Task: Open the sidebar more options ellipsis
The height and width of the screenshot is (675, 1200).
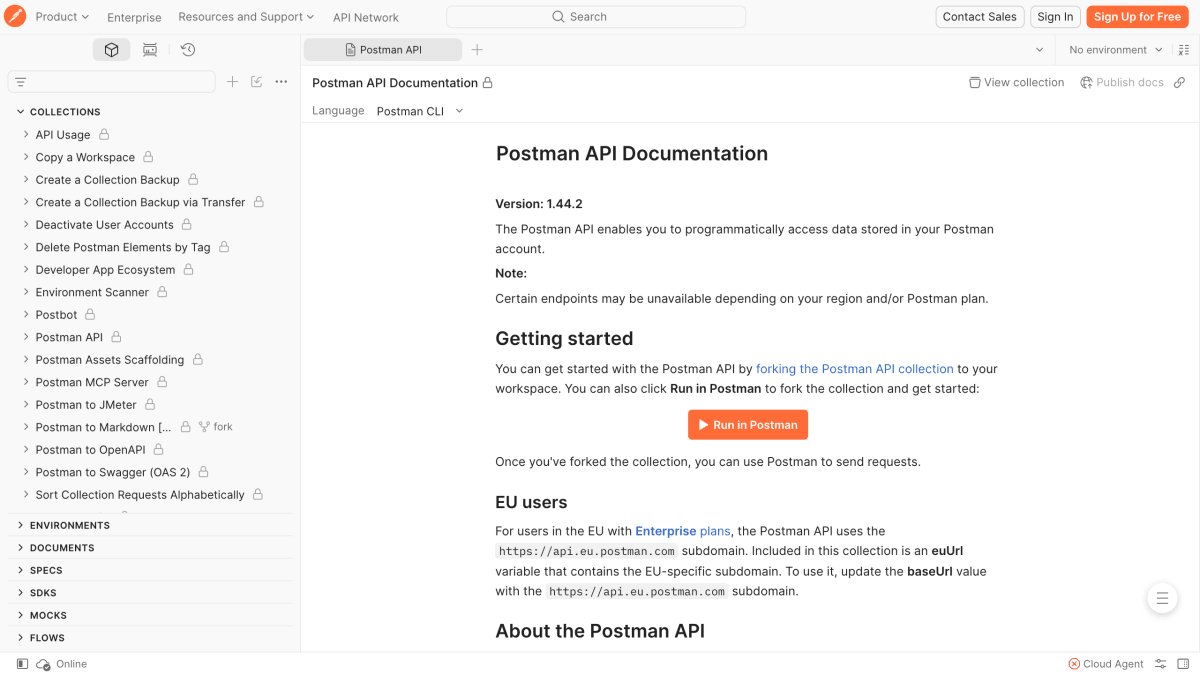Action: point(281,82)
